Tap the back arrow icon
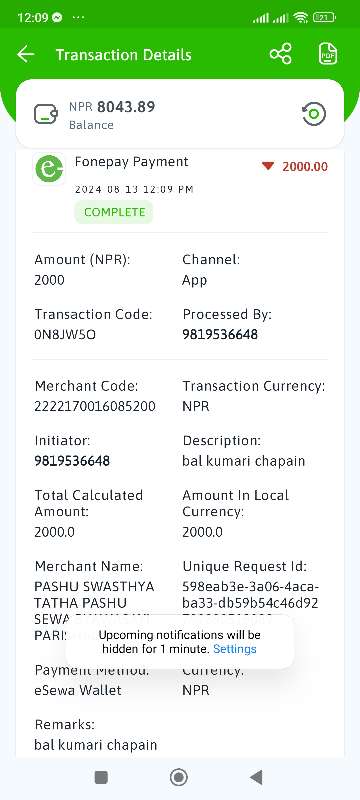Image resolution: width=360 pixels, height=800 pixels. coord(25,55)
